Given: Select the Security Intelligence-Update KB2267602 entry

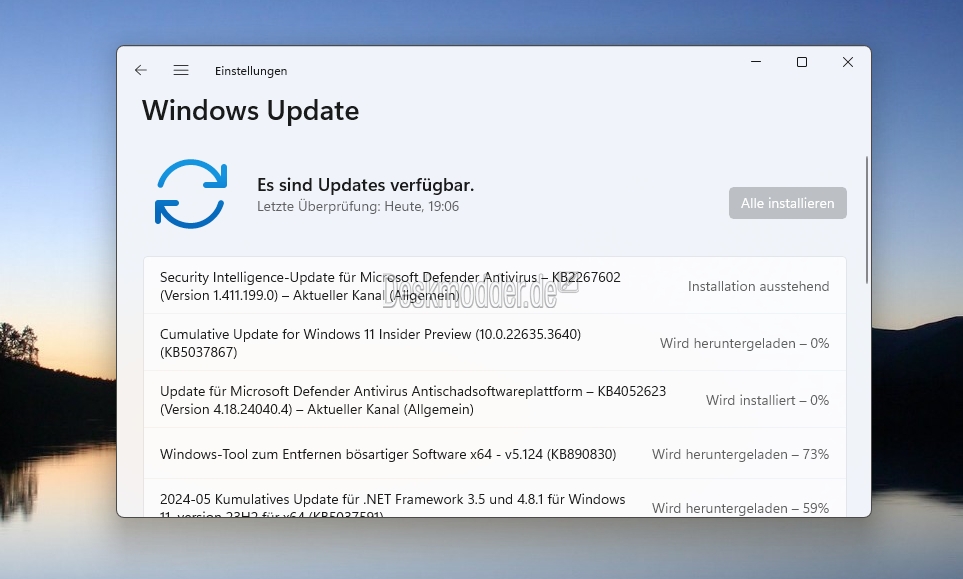Looking at the screenshot, I should [x=495, y=286].
